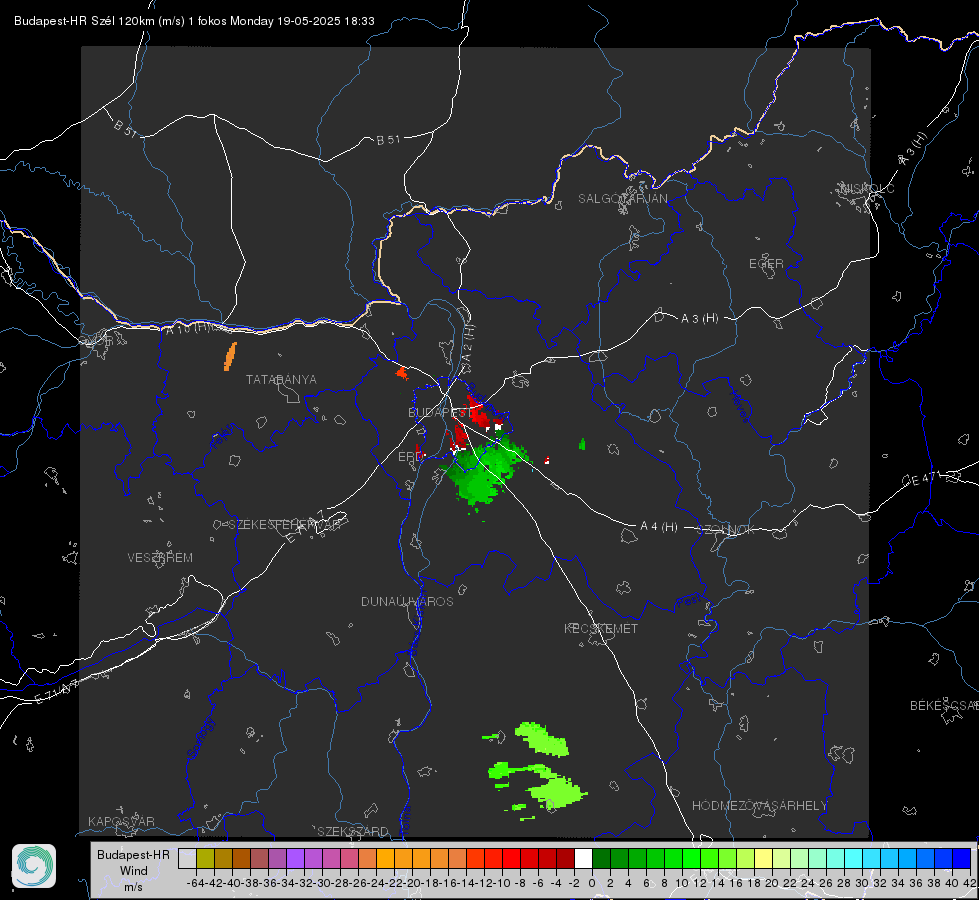The height and width of the screenshot is (900, 979).
Task: Click the TATABÁNYA city label
Action: [281, 379]
